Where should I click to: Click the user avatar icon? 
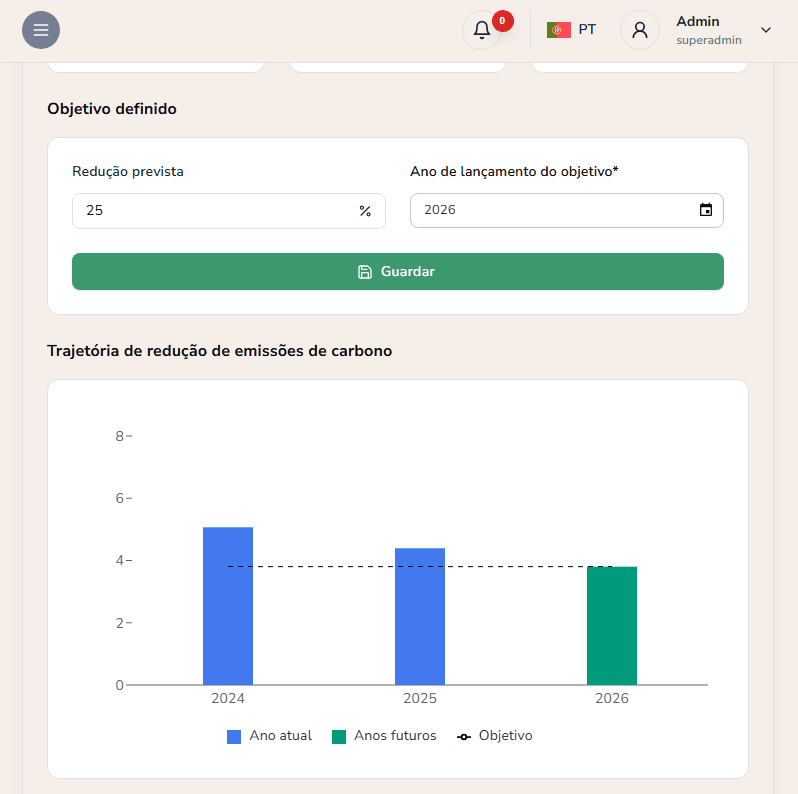point(640,30)
